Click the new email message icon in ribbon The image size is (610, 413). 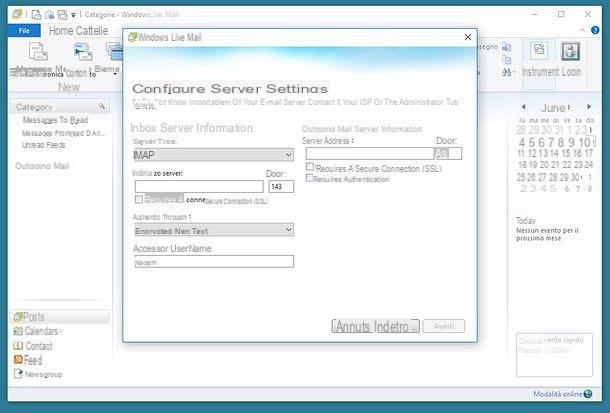tap(38, 52)
